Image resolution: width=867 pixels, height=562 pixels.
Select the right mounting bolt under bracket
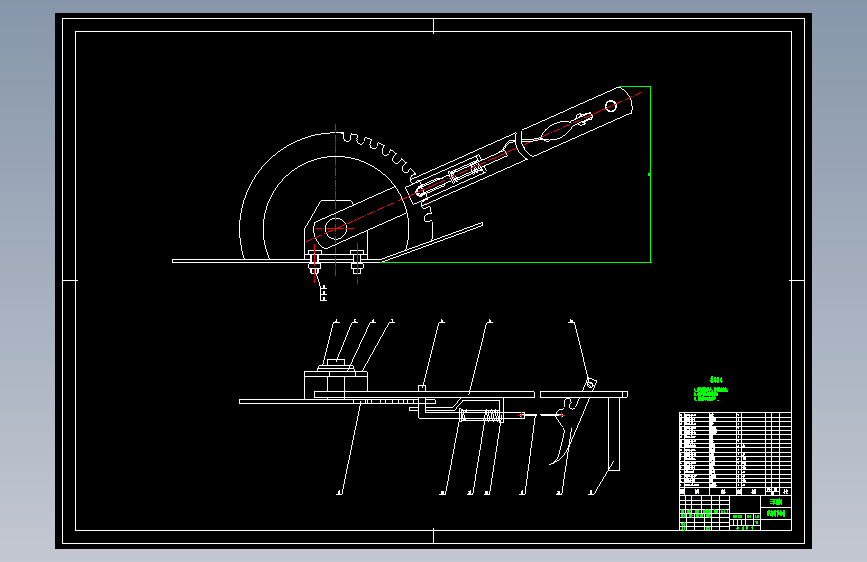357,262
